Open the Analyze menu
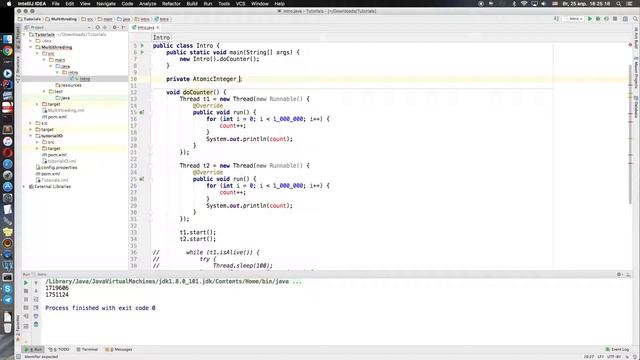 148,4
